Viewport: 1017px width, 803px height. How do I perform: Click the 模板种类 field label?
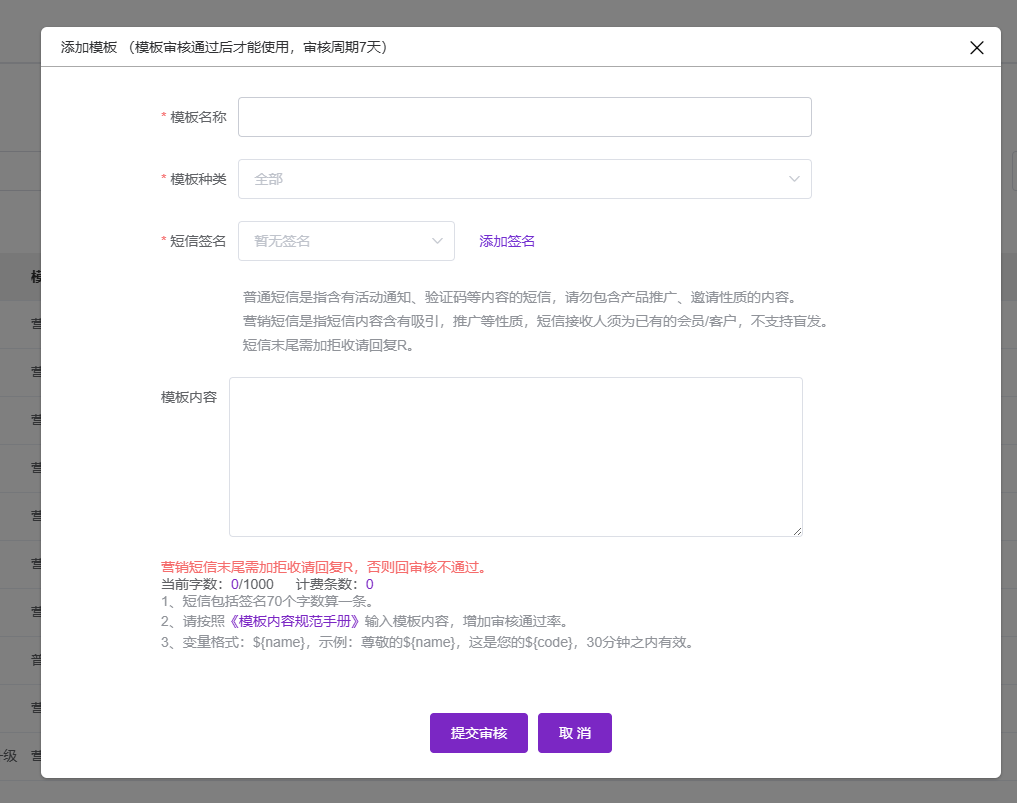198,179
